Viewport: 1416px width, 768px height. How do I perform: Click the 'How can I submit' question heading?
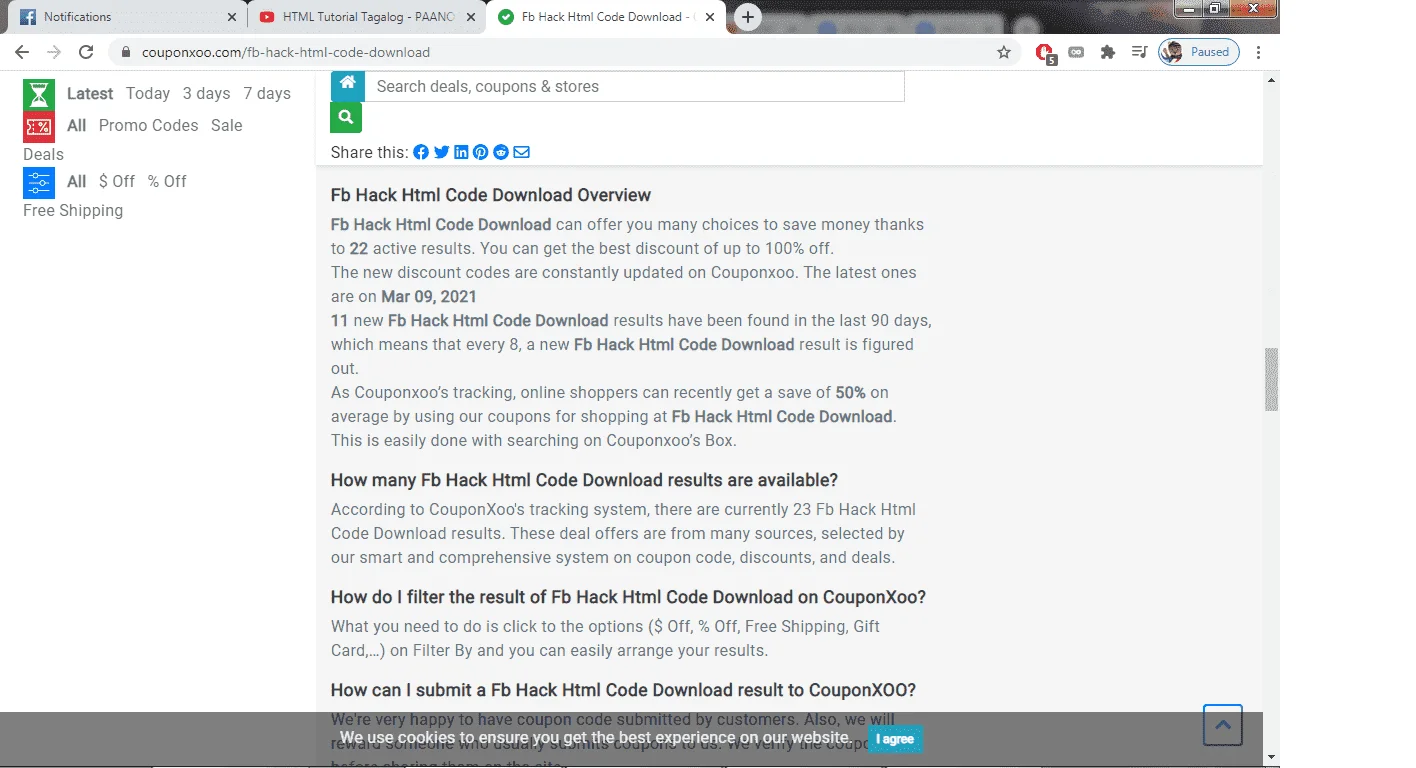[623, 690]
